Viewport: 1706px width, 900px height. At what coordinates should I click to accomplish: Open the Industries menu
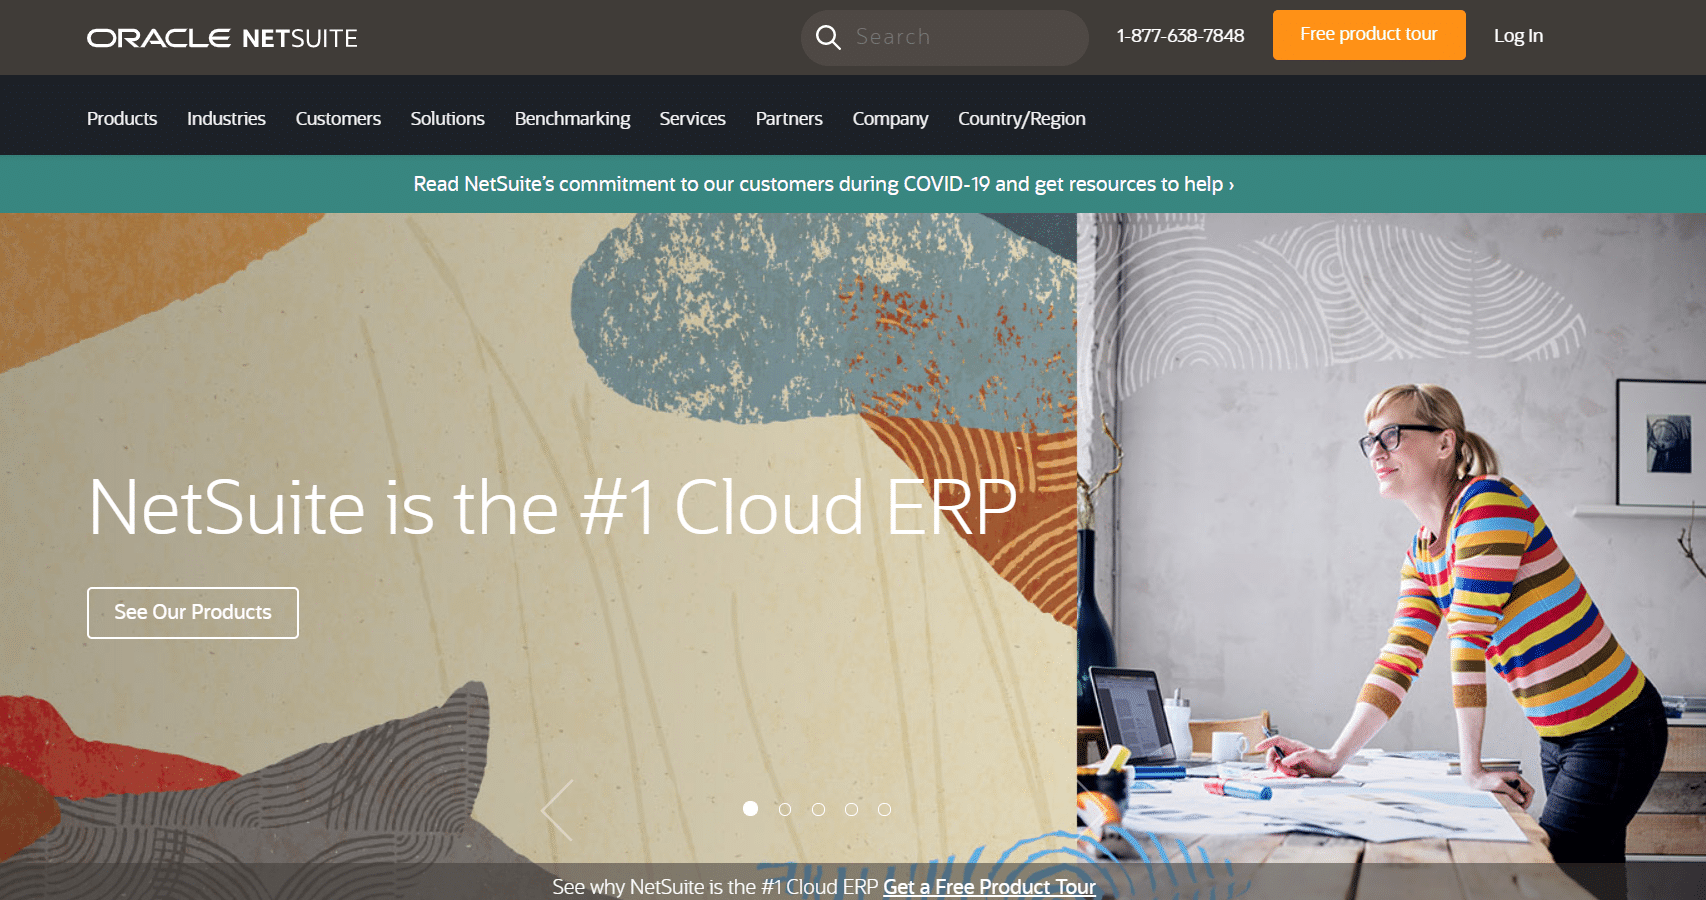[226, 119]
